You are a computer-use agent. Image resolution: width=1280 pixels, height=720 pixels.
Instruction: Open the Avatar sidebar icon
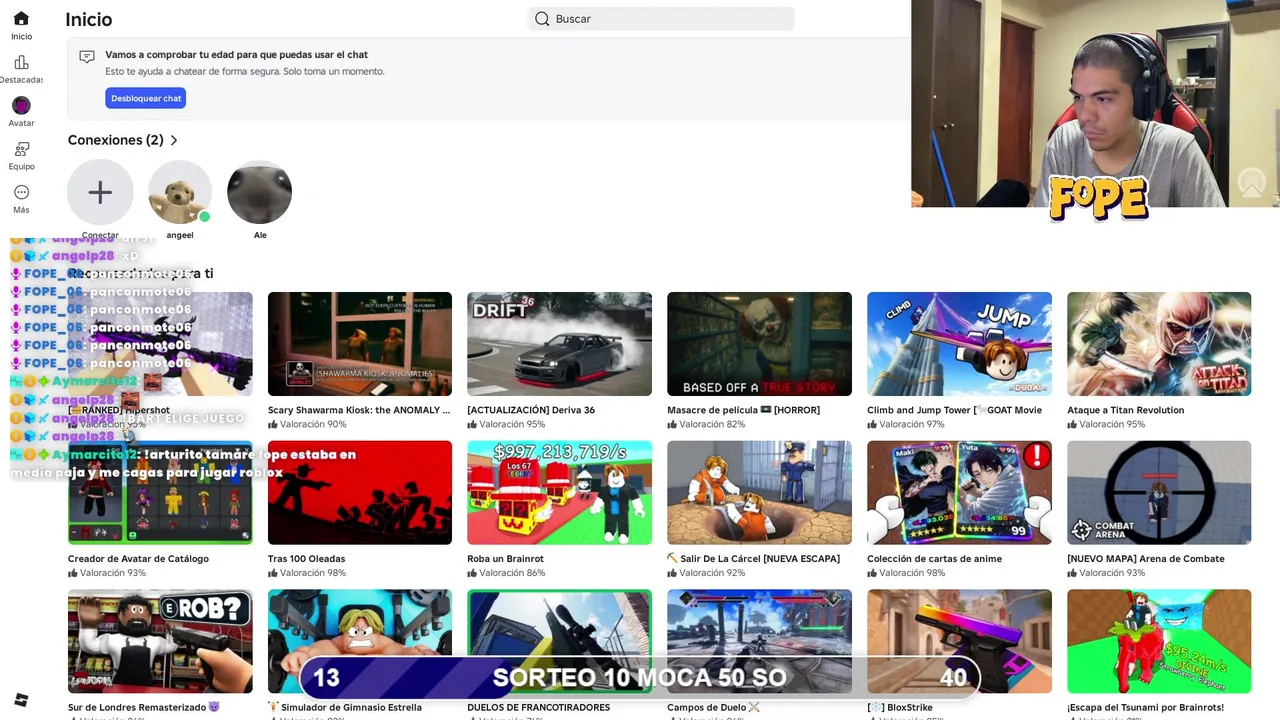click(x=21, y=106)
